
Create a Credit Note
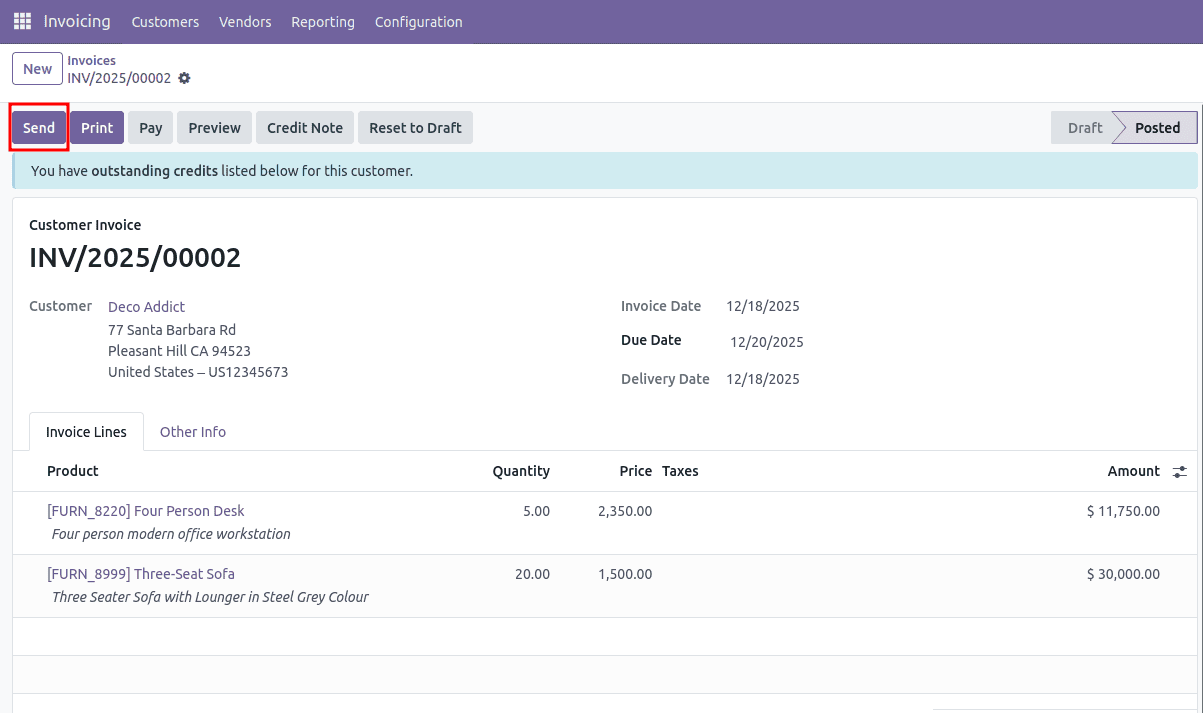pos(304,127)
